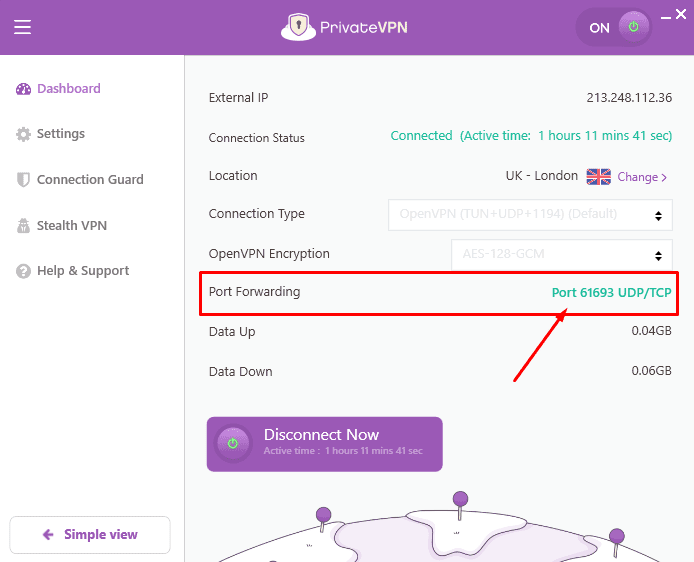Click the Connection Type dropdown arrows
The height and width of the screenshot is (562, 694).
pos(658,216)
